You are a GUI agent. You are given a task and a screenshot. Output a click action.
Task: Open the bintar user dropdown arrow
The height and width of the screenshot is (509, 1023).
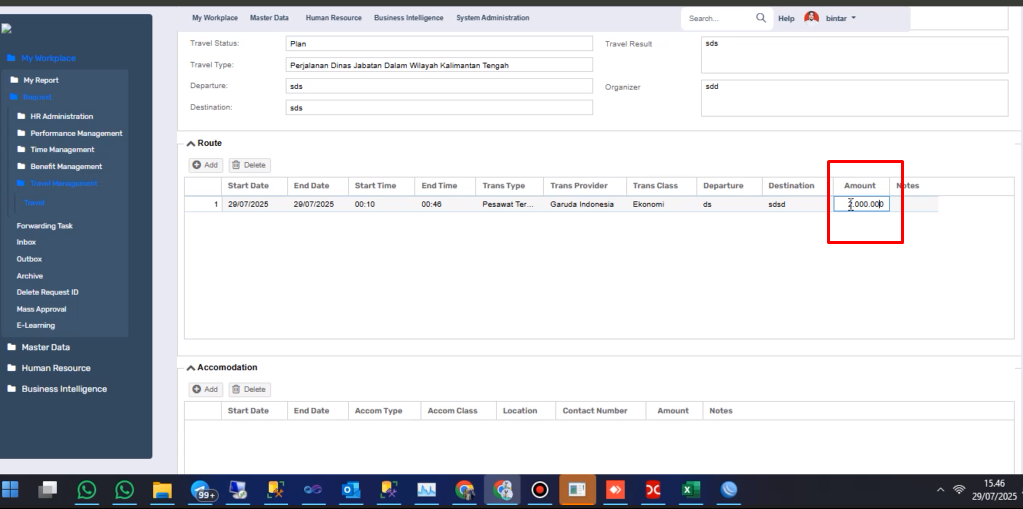click(x=853, y=18)
